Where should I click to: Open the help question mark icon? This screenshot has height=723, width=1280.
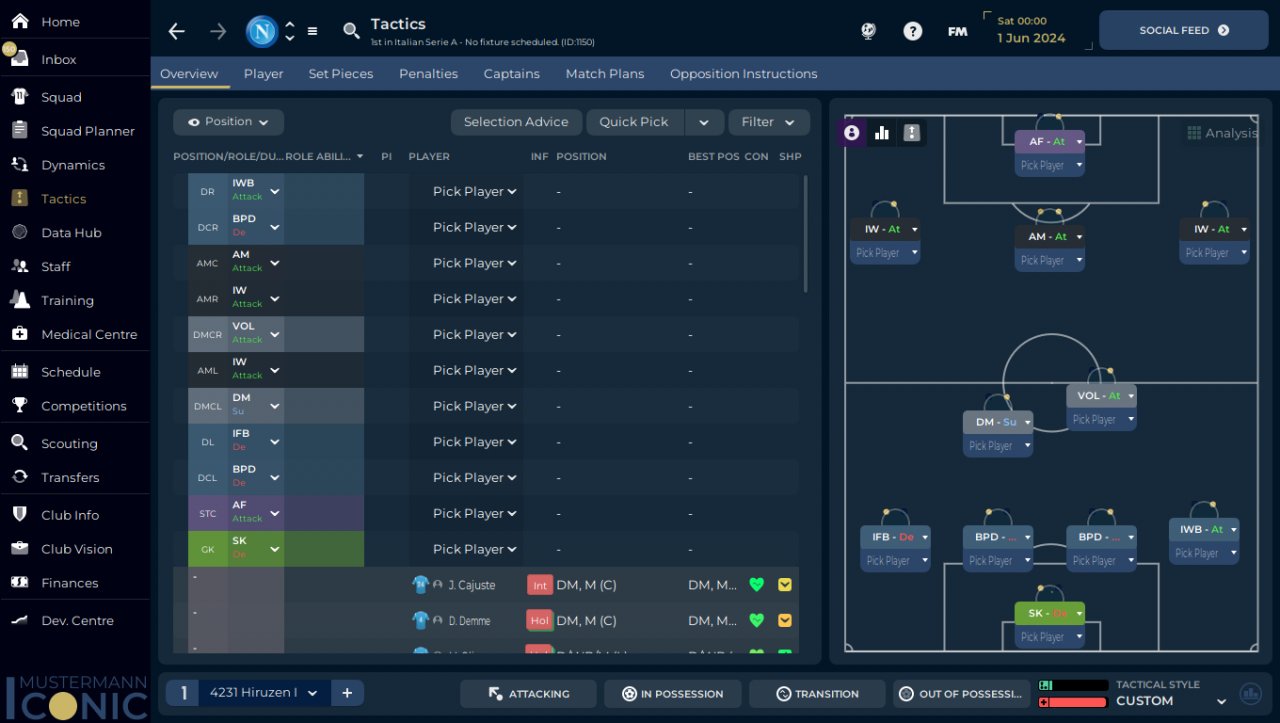click(912, 31)
